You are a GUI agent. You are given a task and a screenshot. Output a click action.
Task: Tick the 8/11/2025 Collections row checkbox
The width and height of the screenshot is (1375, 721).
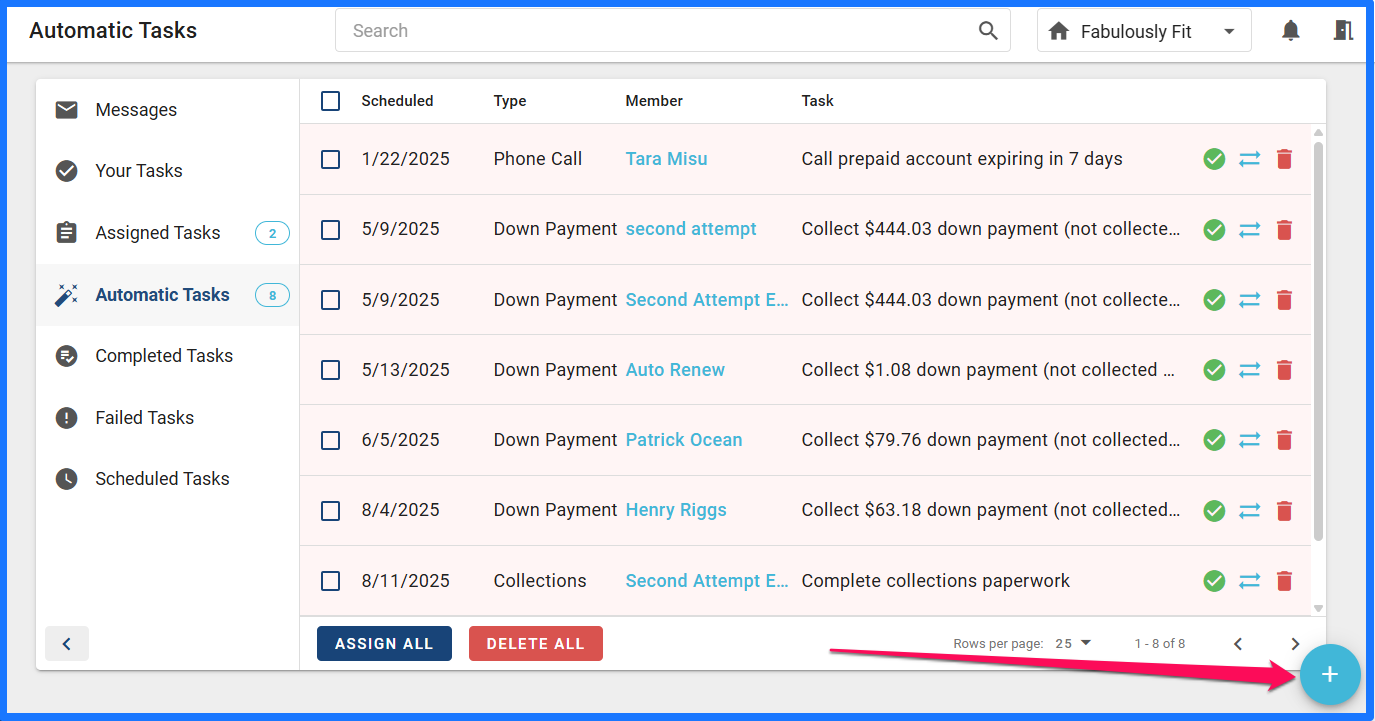point(331,581)
